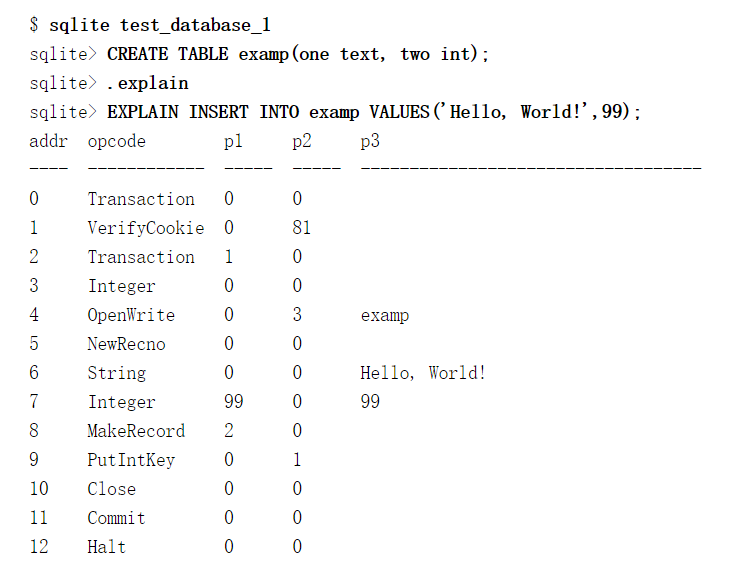Click the 'p3' column header
The image size is (754, 567).
click(x=370, y=141)
